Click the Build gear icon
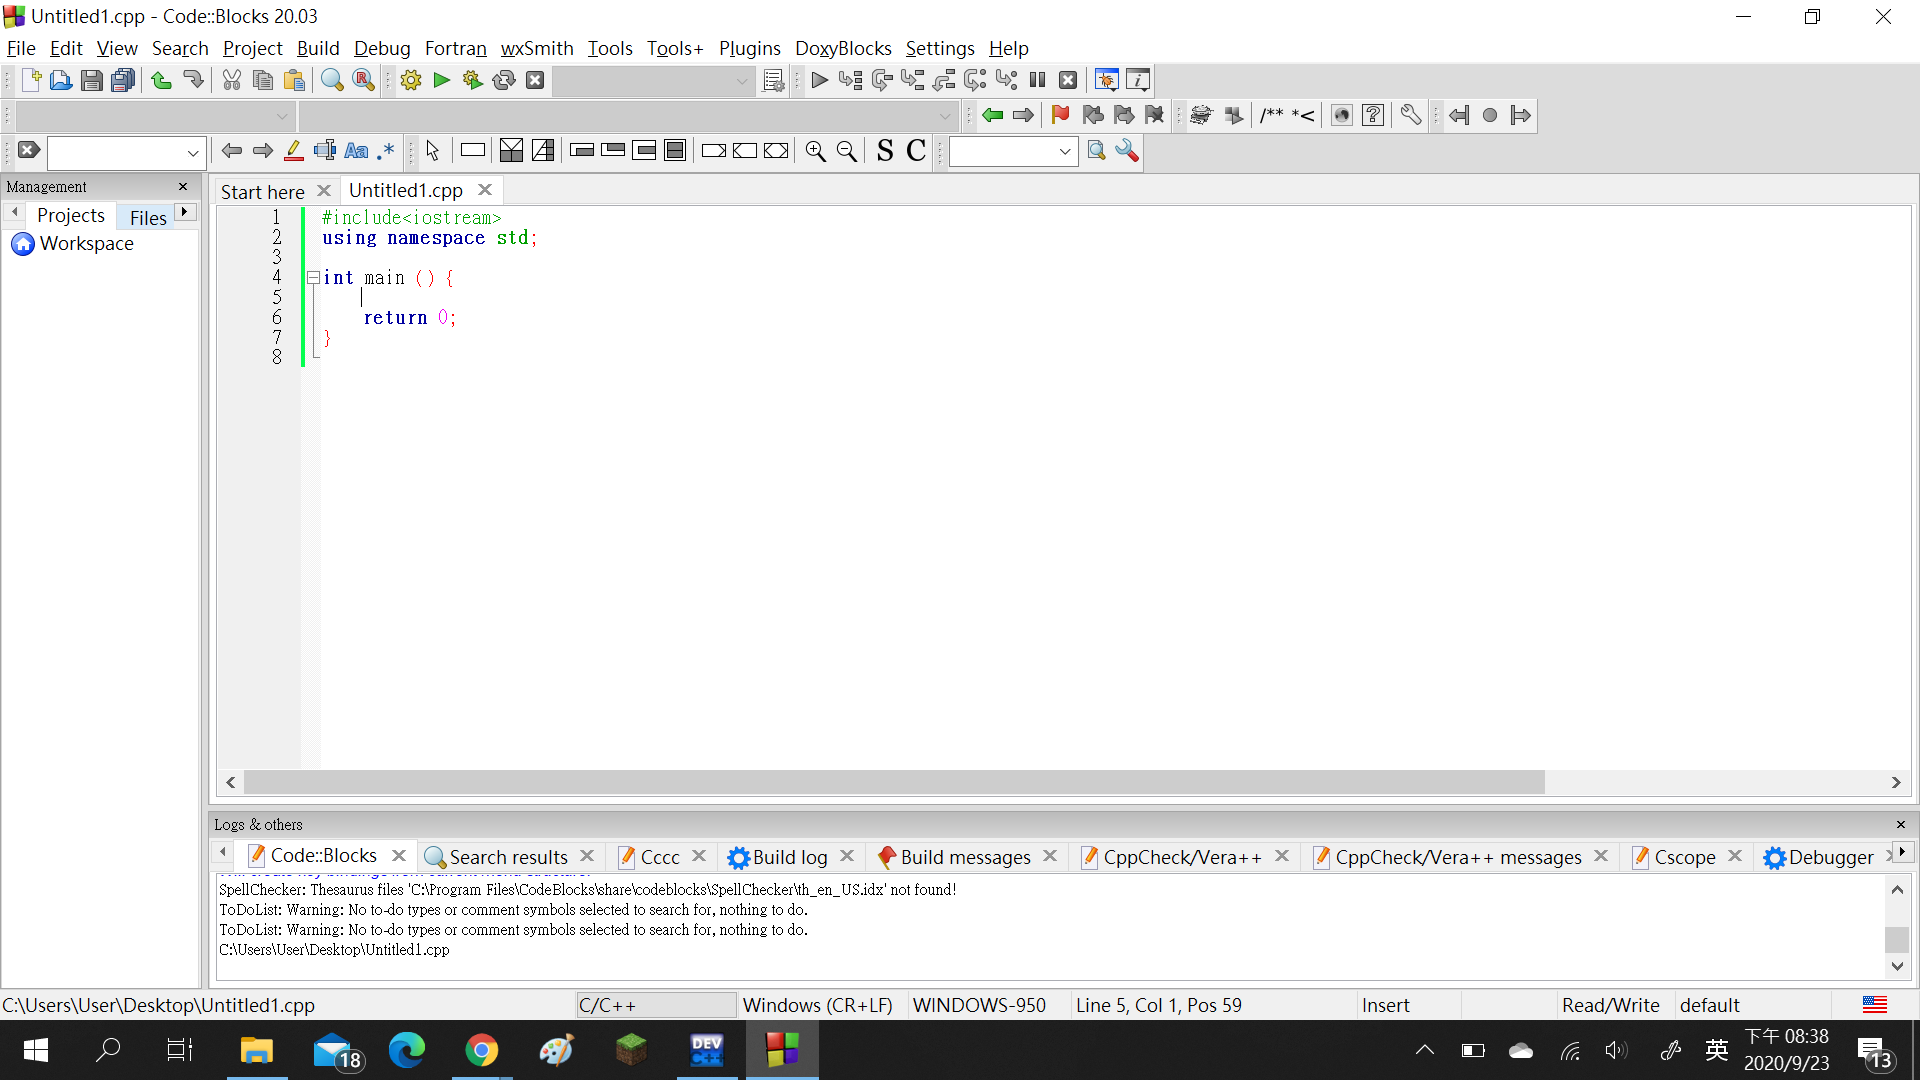 coord(410,80)
